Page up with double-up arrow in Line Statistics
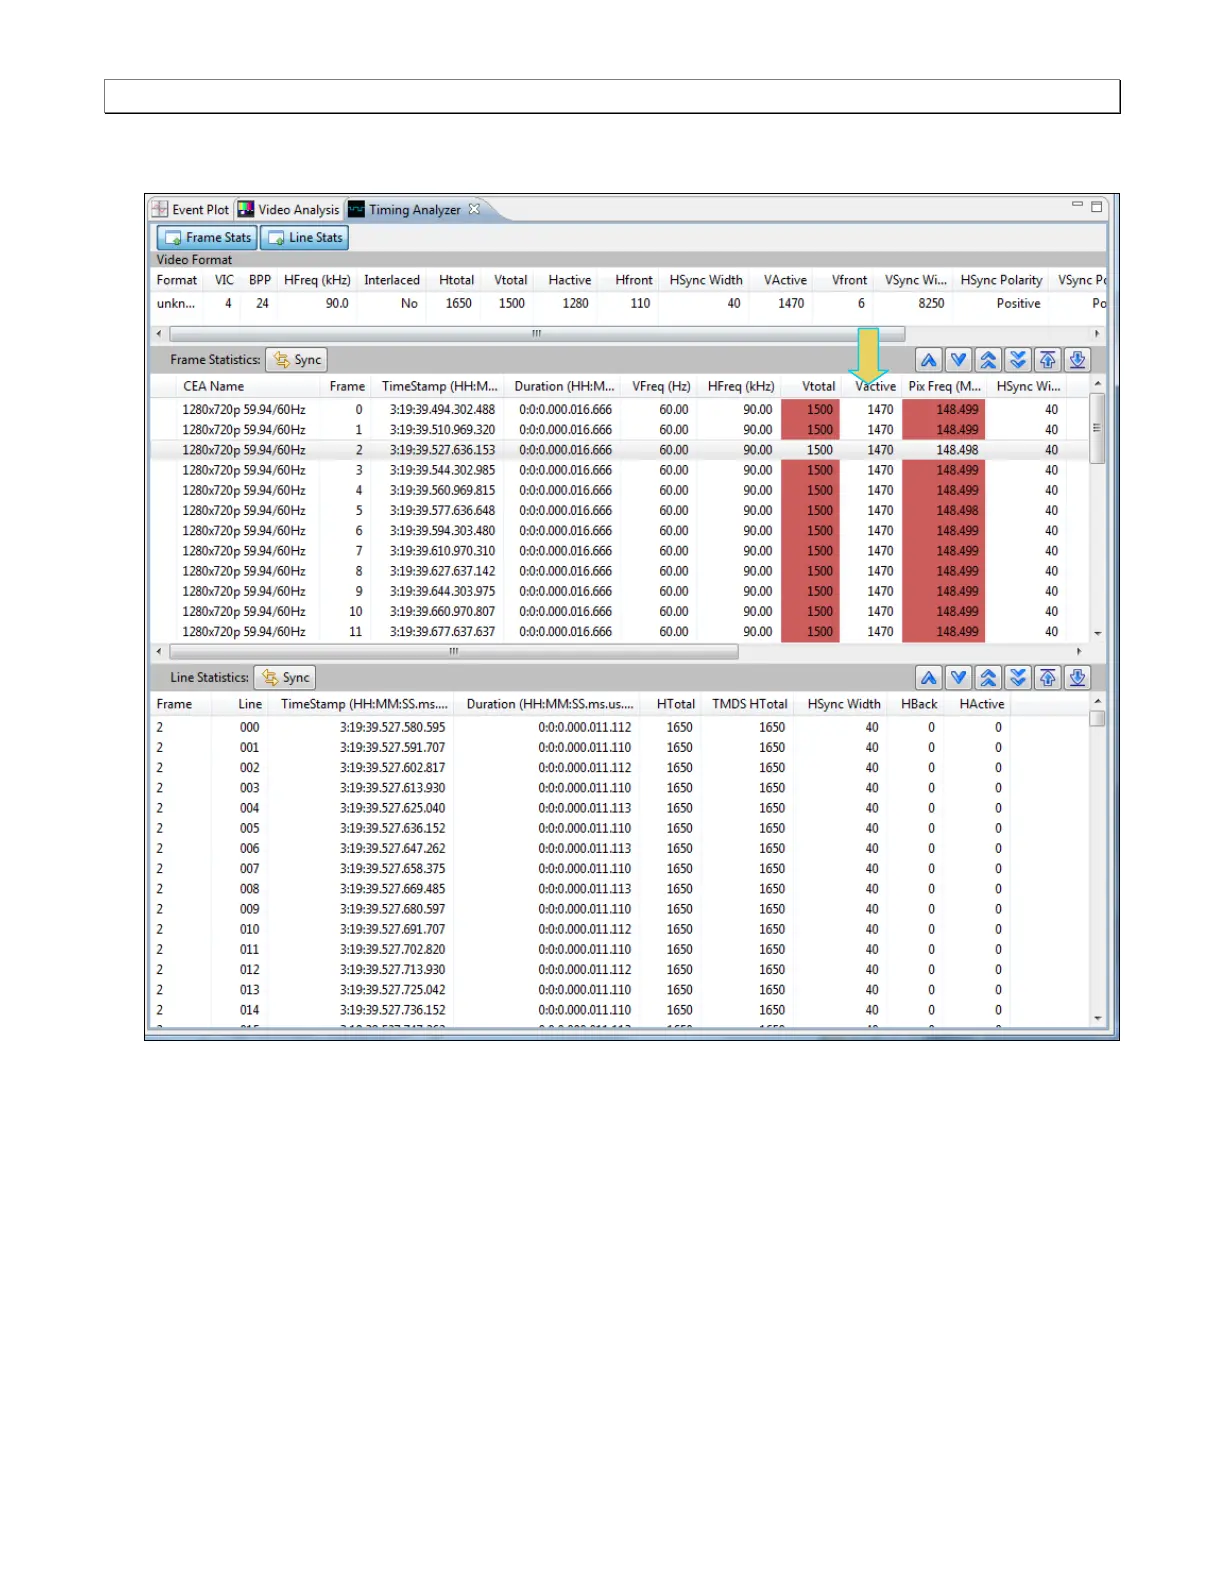The height and width of the screenshot is (1584, 1224). point(988,678)
